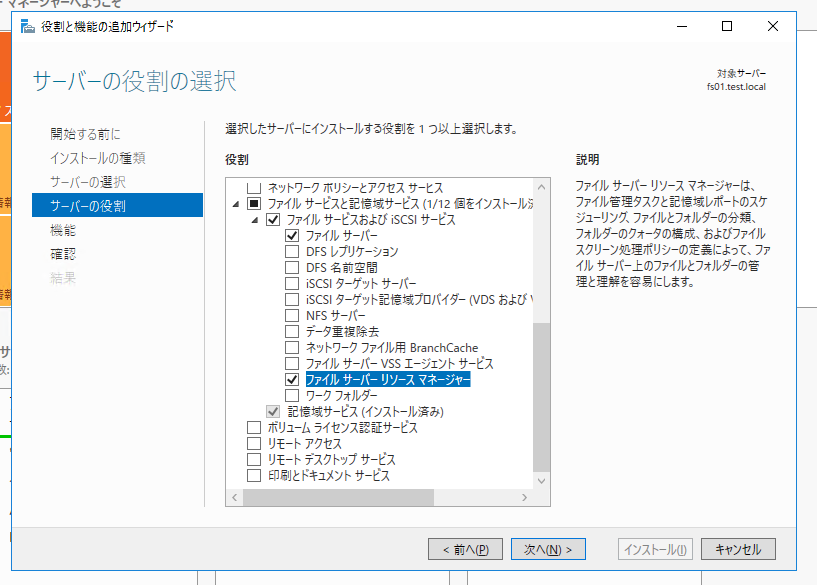
Task: Click the down arrow of roles list scrollbar
Action: point(541,481)
